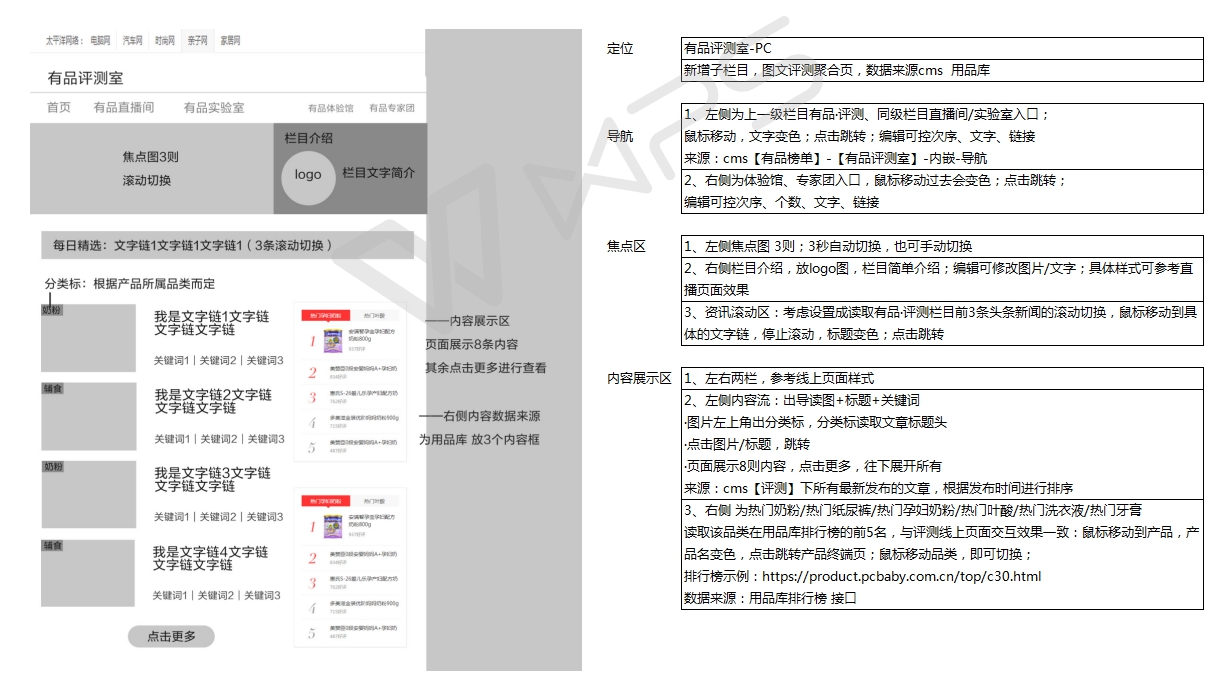Select the 亲子网 tab in top bar
The width and height of the screenshot is (1221, 693).
(x=197, y=41)
